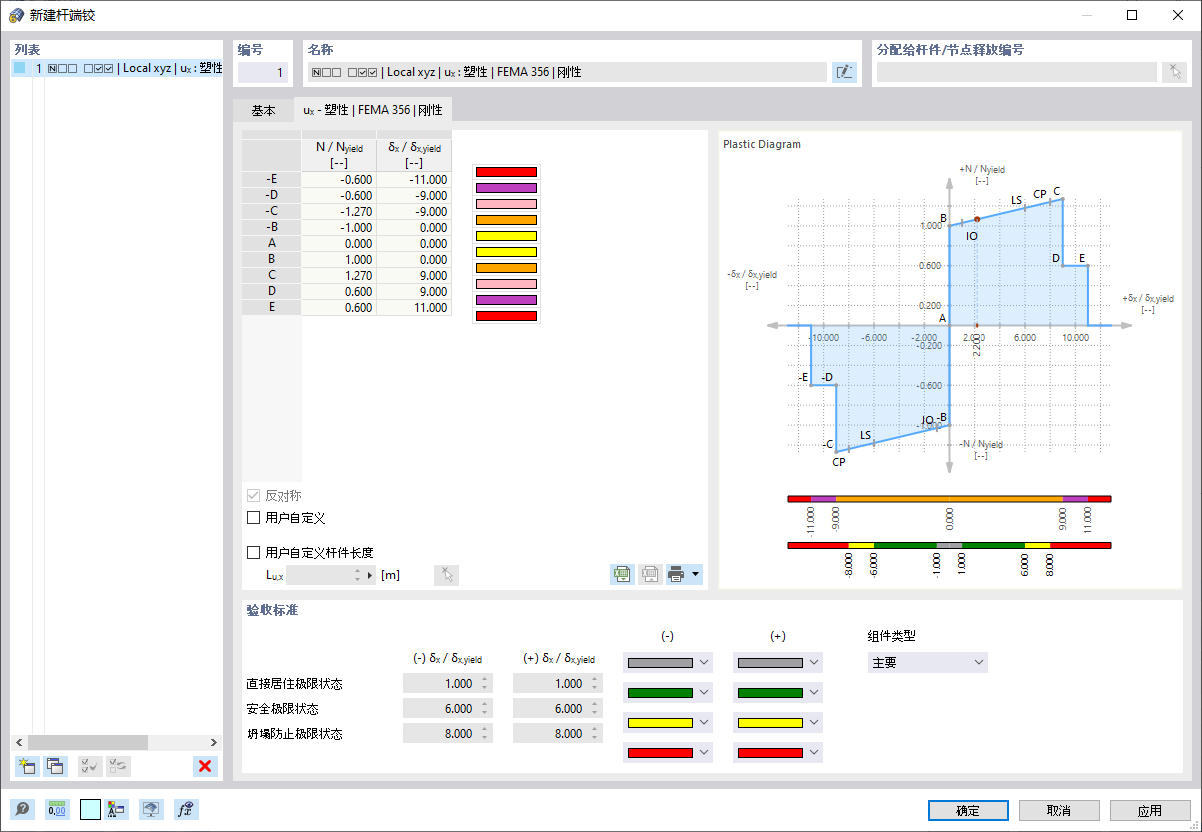The height and width of the screenshot is (832, 1202).
Task: Open the red color dropdown in (-) column
Action: click(x=668, y=752)
